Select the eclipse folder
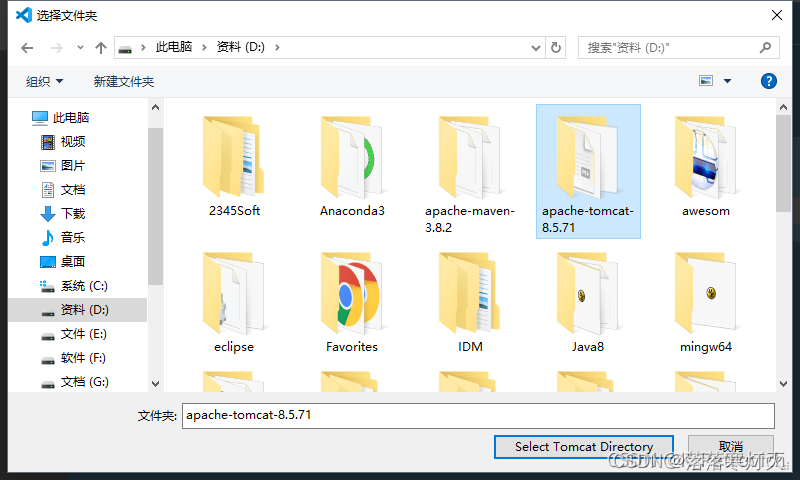The width and height of the screenshot is (800, 480). point(234,303)
